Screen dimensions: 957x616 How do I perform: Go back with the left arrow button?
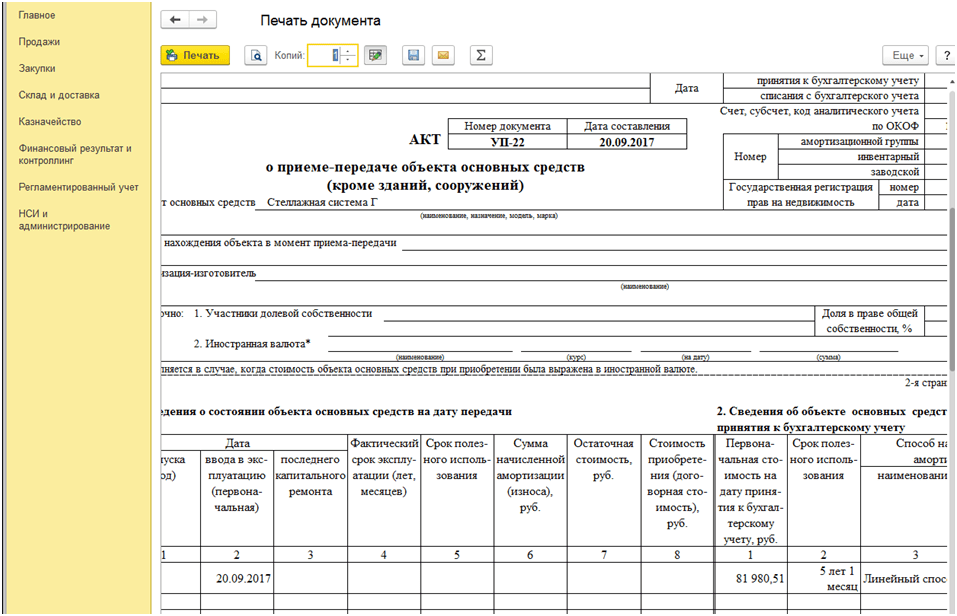175,20
